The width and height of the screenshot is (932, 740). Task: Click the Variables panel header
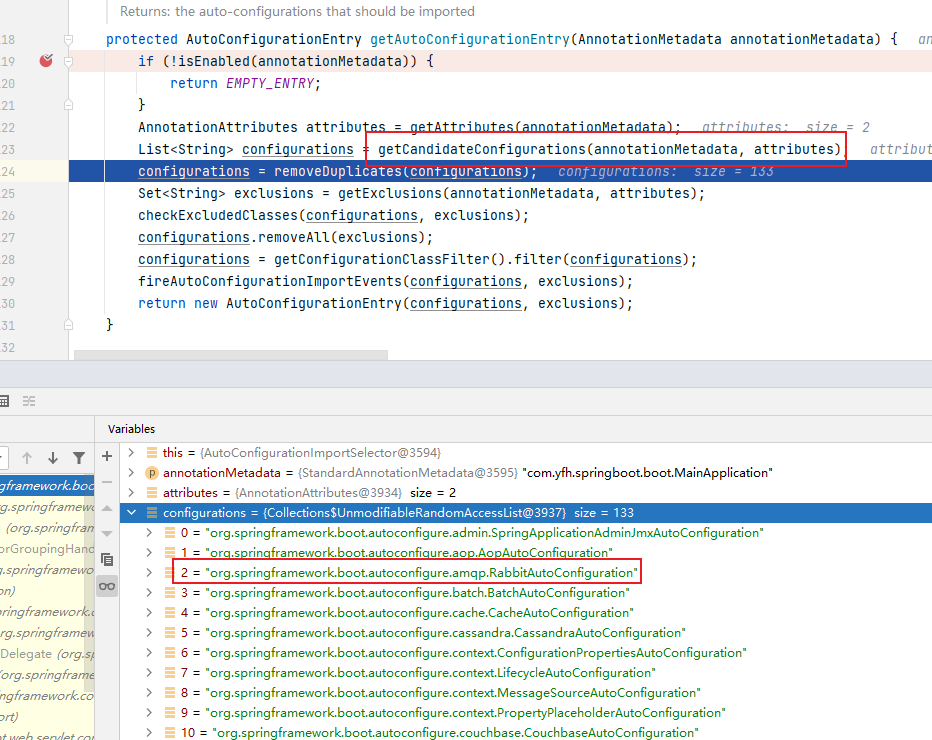pos(131,429)
